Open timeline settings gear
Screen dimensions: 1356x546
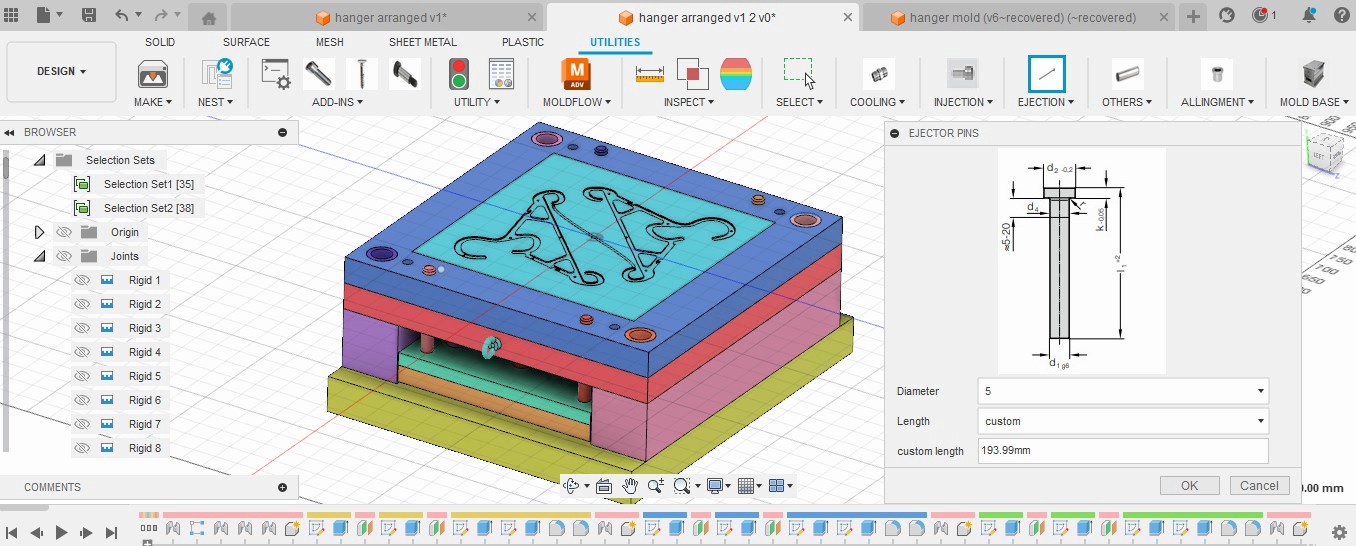[1340, 532]
